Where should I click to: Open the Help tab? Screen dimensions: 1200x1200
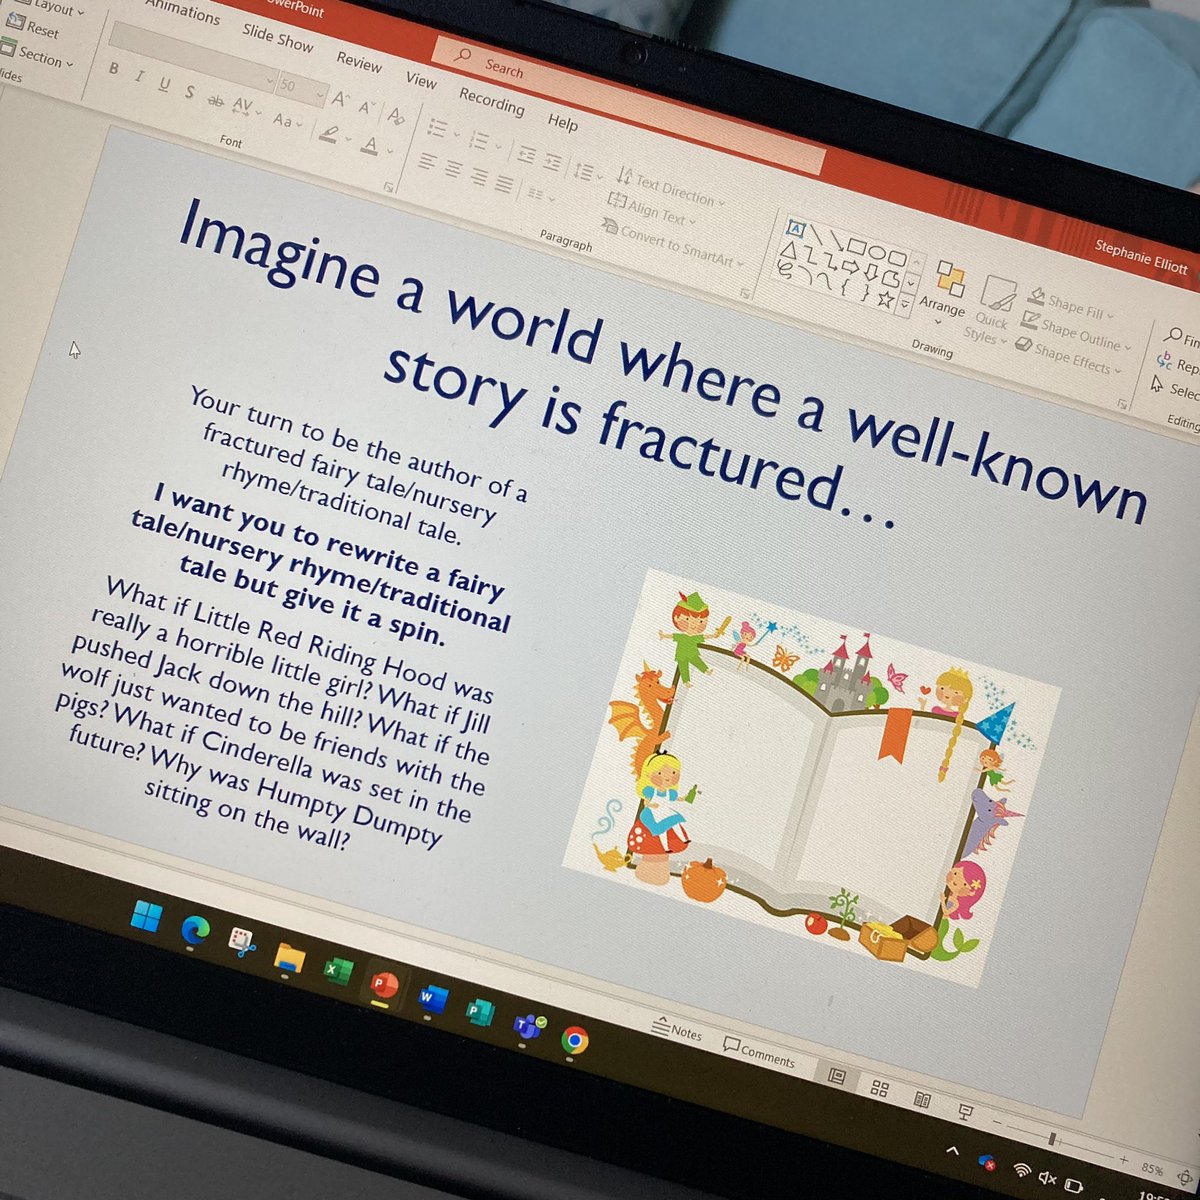(562, 122)
